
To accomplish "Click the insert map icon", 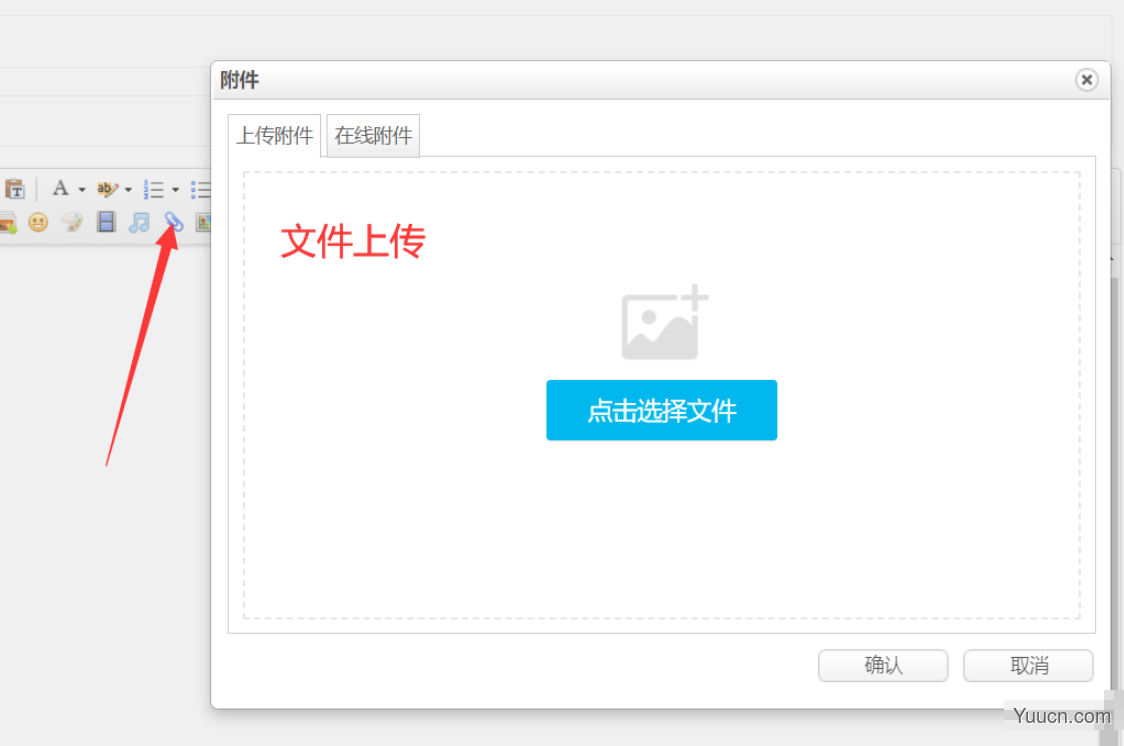I will coord(204,223).
